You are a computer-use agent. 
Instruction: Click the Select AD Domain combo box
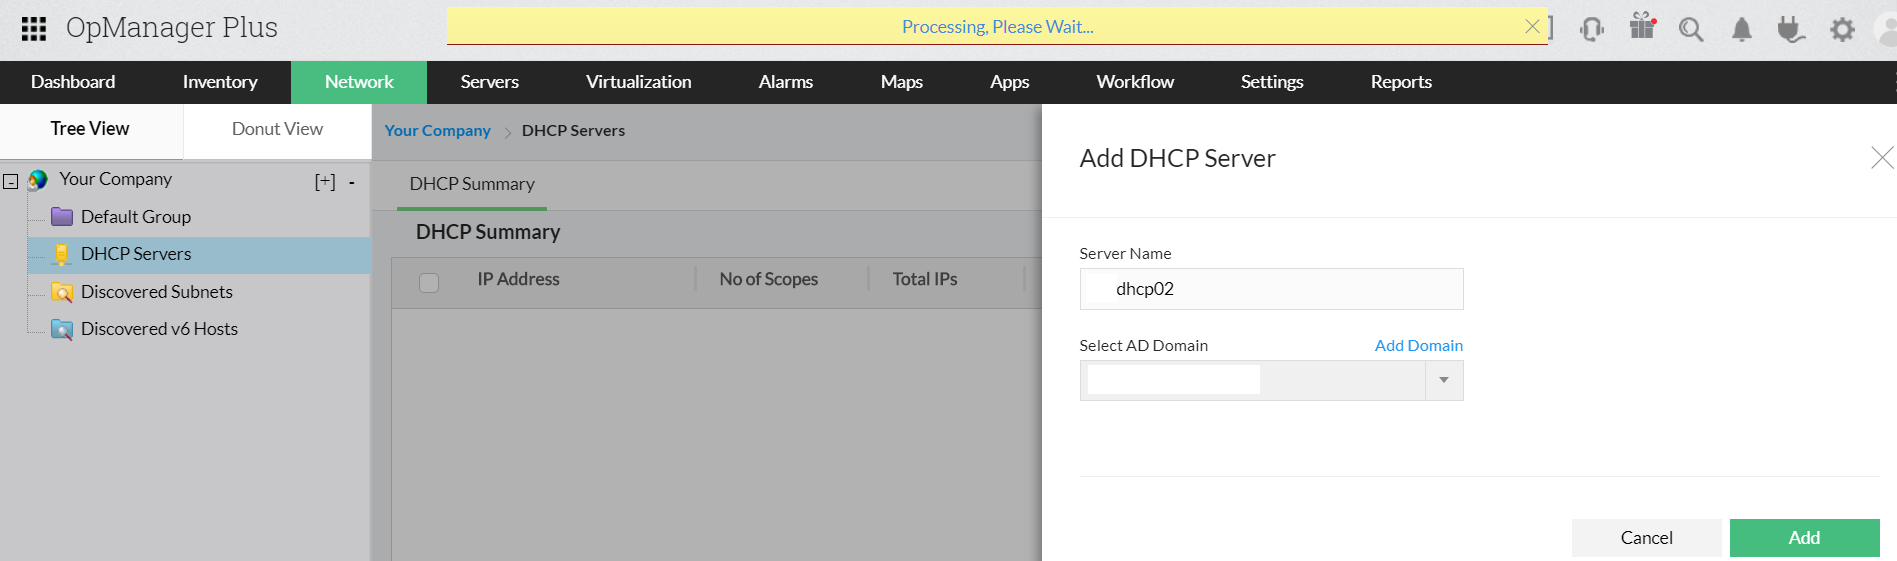click(x=1271, y=380)
